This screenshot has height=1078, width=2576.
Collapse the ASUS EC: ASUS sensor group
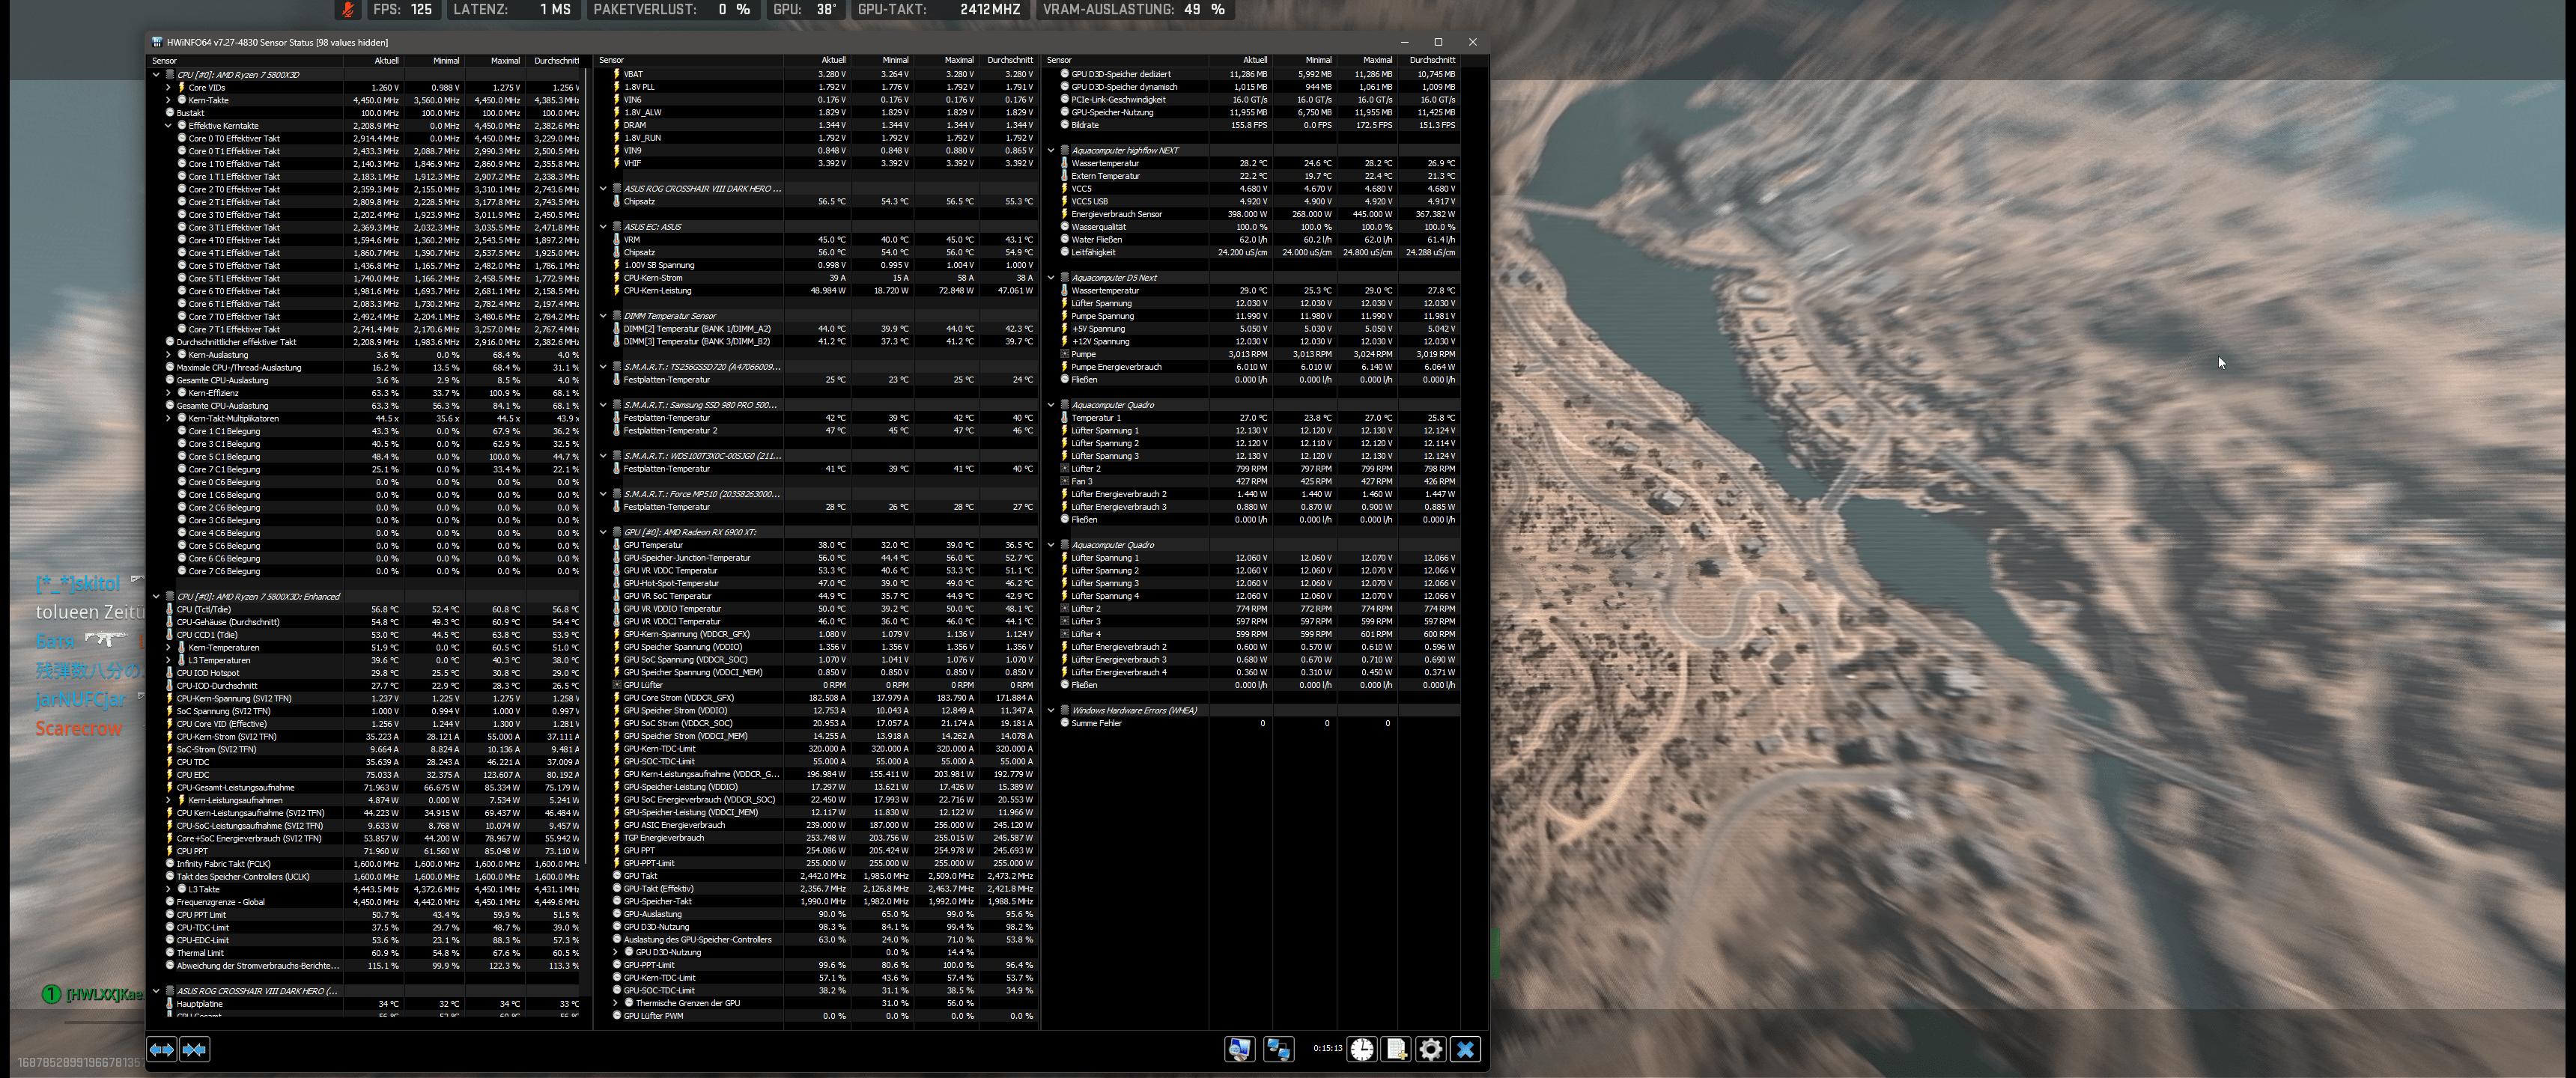pos(603,227)
